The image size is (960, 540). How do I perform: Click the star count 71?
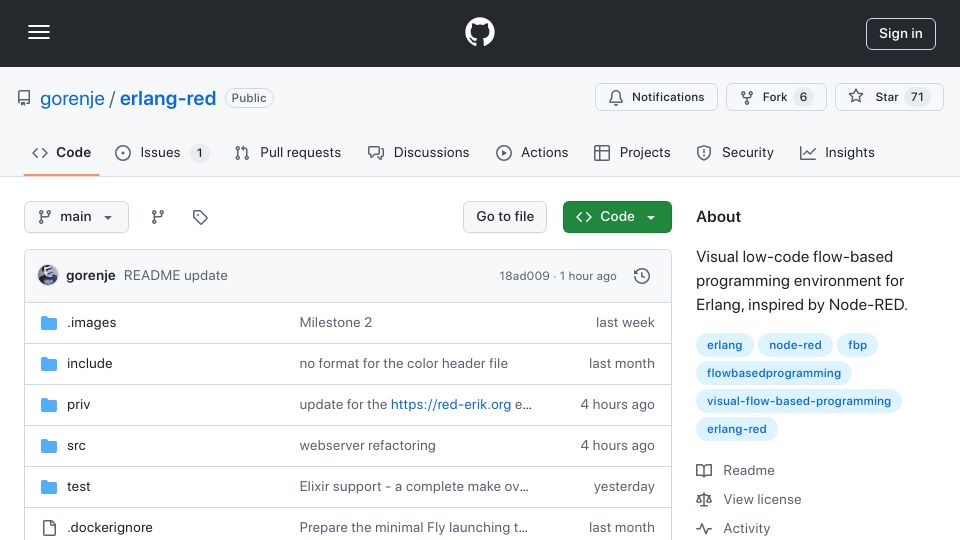pyautogui.click(x=917, y=97)
